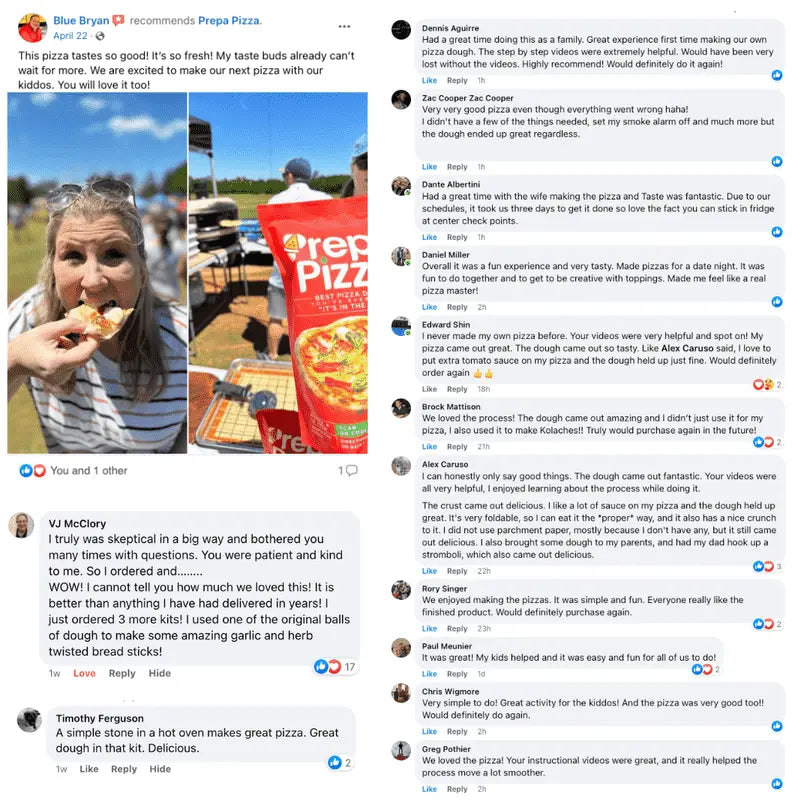The width and height of the screenshot is (810, 810).
Task: Open the three-dot post options menu
Action: [x=345, y=26]
